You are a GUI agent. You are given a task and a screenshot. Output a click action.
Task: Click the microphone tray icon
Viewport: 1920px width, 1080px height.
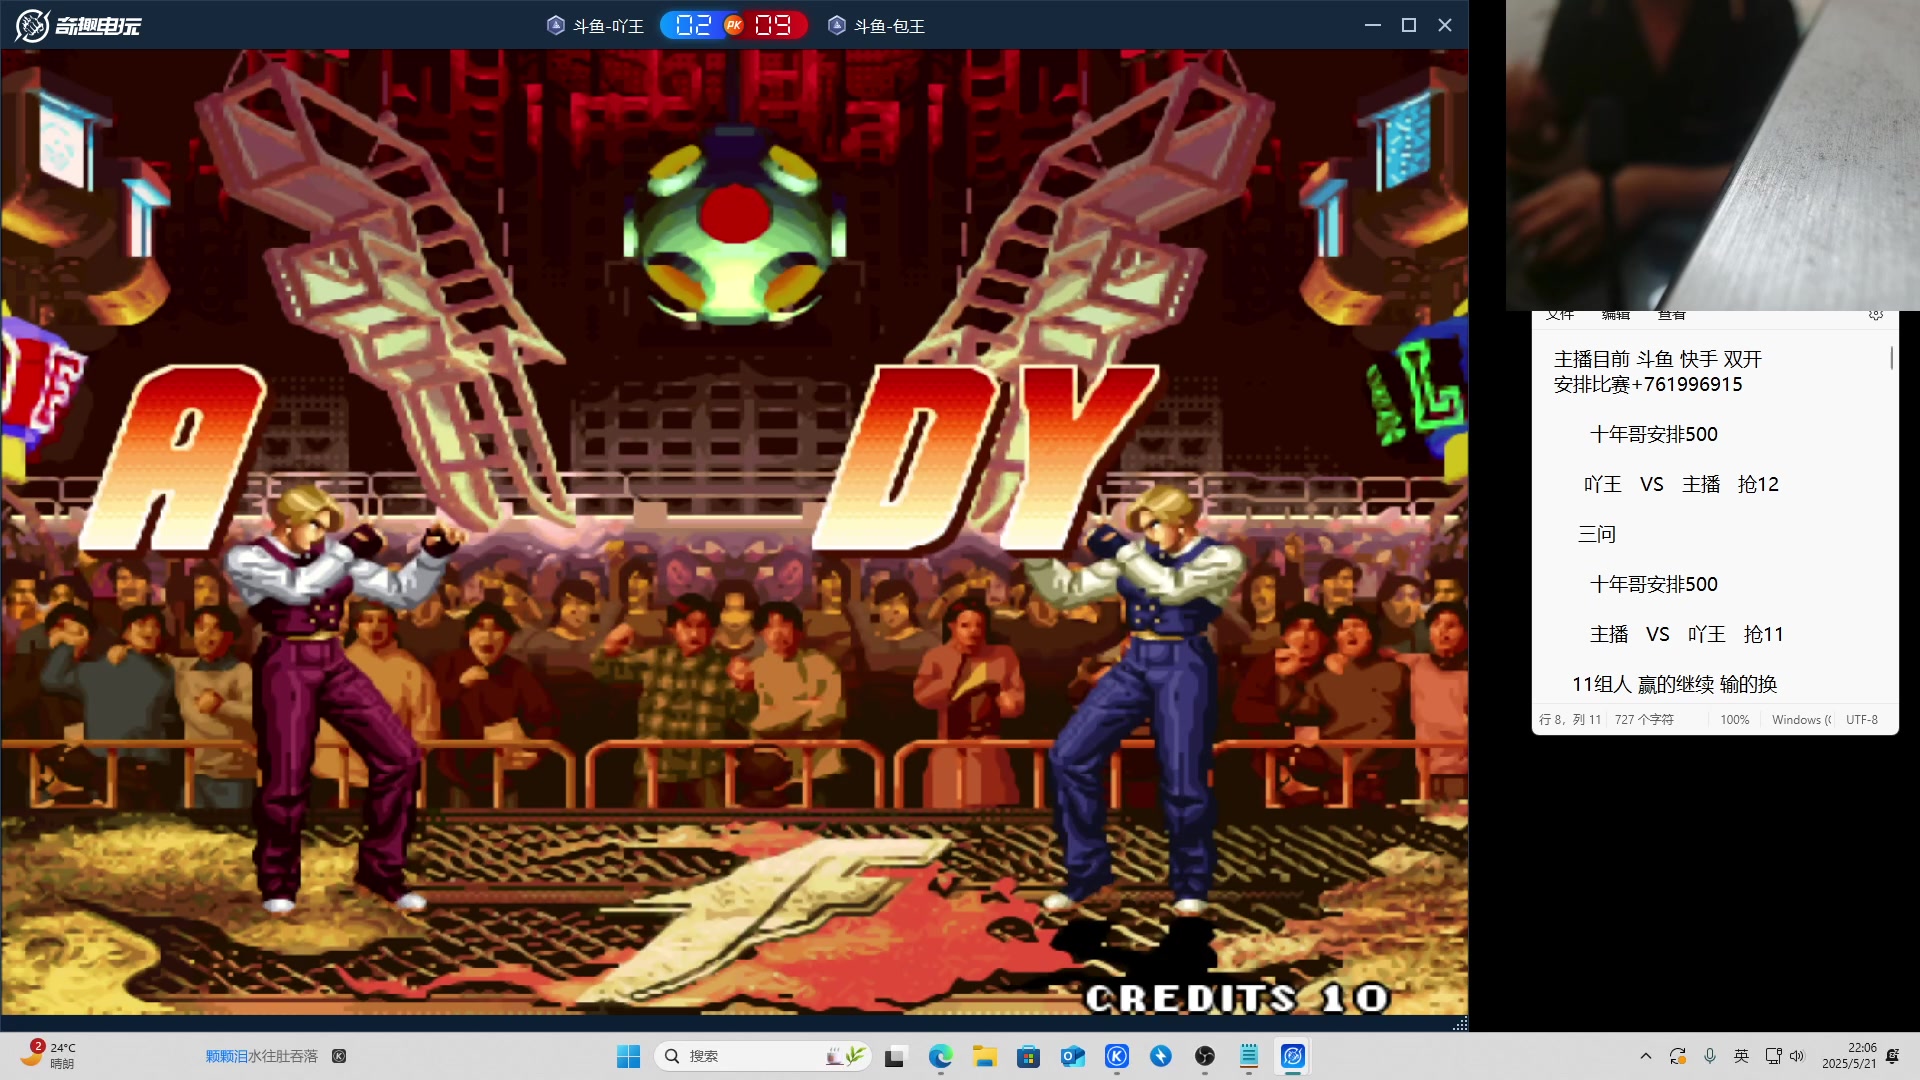(1710, 1056)
